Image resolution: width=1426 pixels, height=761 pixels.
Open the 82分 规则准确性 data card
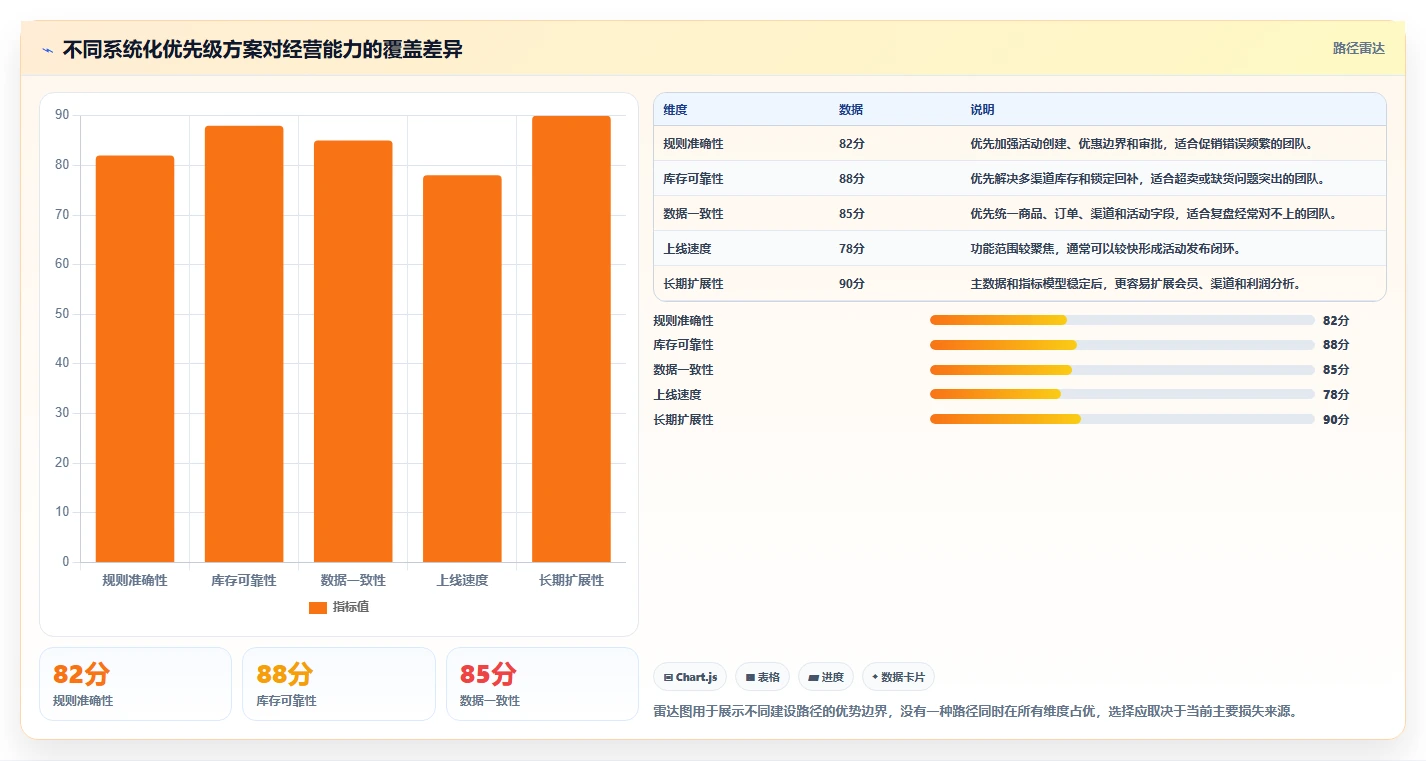(x=135, y=684)
